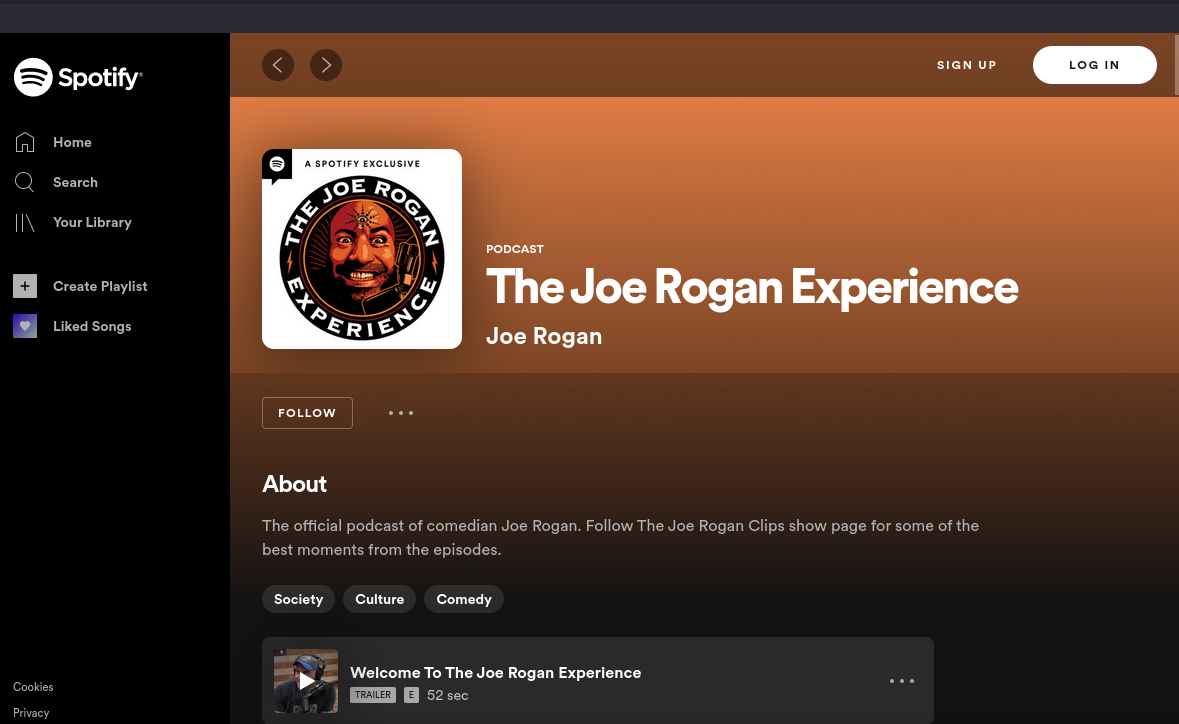Go back with the left arrow button
This screenshot has height=724, width=1179.
278,65
